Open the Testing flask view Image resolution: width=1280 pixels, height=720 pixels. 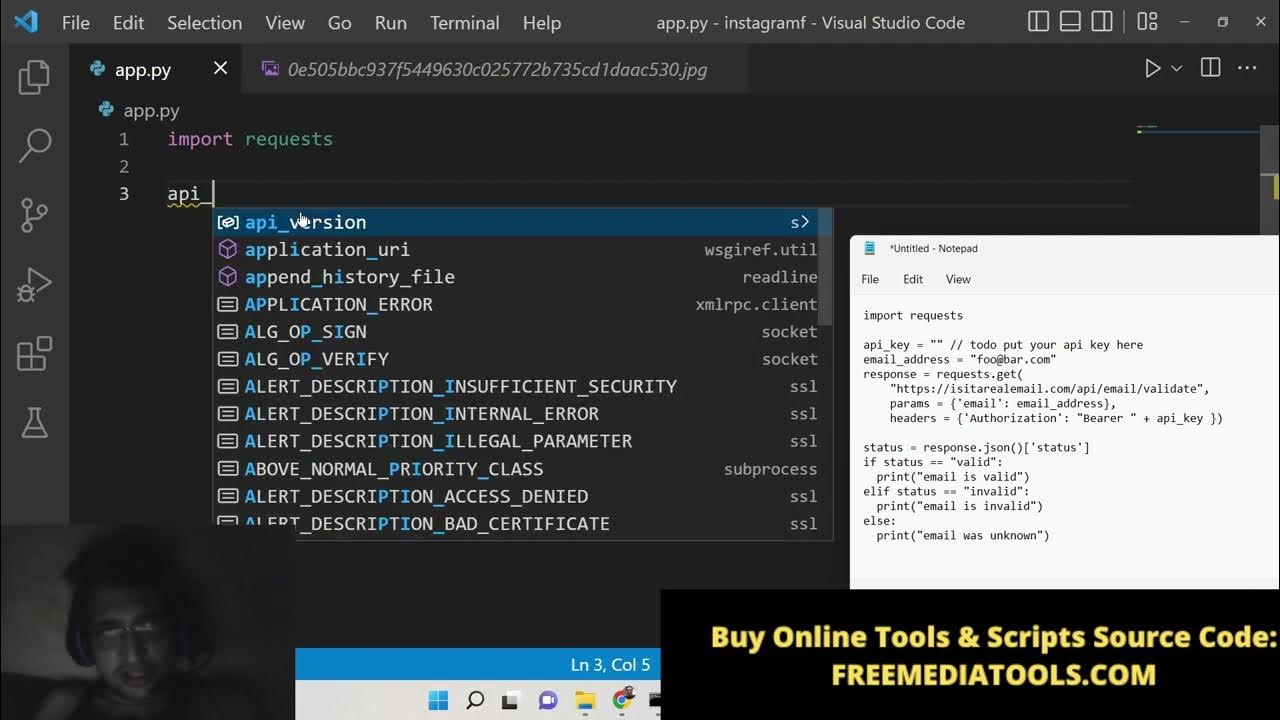point(35,422)
